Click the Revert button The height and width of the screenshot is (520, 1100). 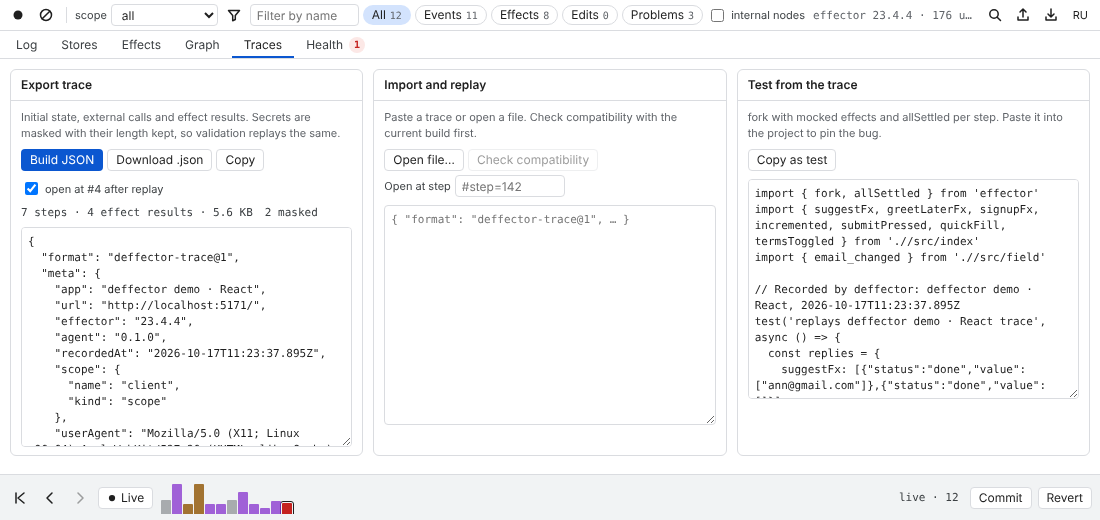(1065, 498)
